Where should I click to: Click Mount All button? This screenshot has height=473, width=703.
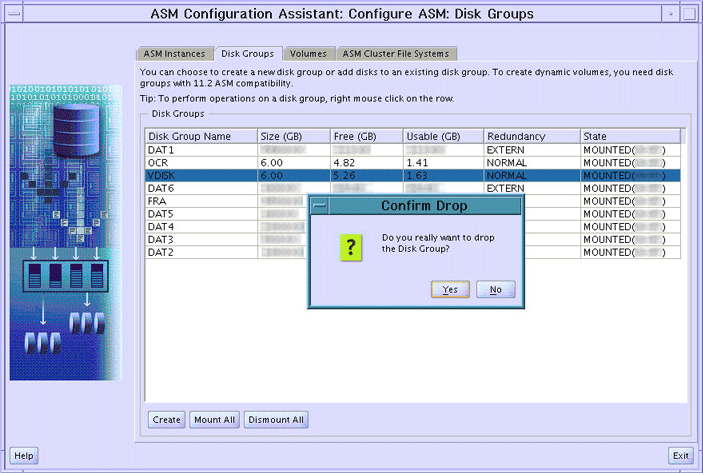[214, 420]
